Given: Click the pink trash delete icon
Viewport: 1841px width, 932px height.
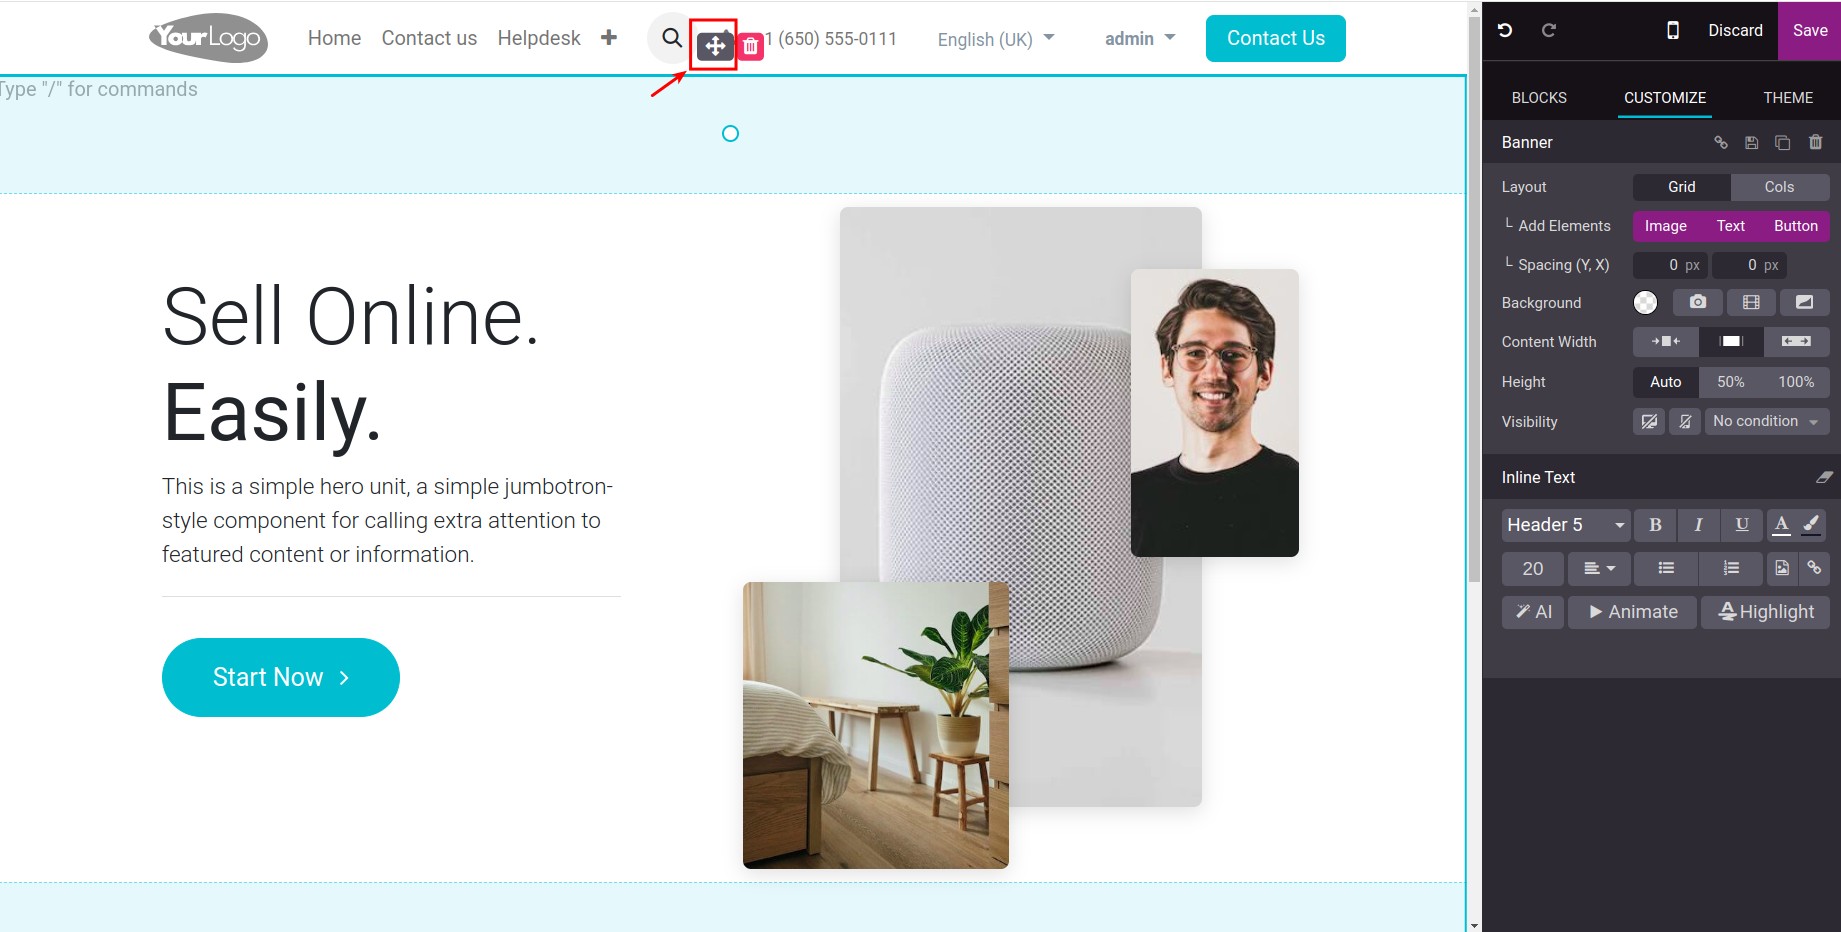Looking at the screenshot, I should click(x=750, y=46).
